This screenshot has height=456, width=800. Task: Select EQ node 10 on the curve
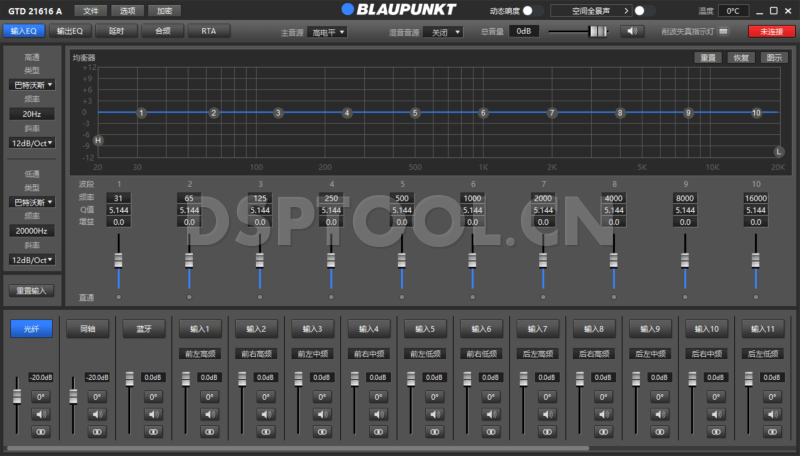pyautogui.click(x=756, y=112)
